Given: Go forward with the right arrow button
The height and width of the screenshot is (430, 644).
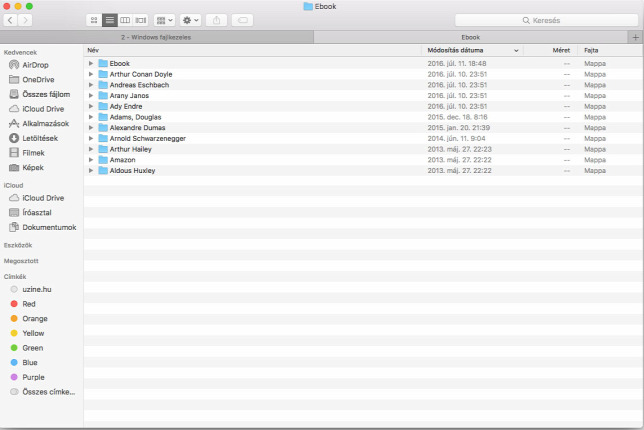Looking at the screenshot, I should coord(25,20).
